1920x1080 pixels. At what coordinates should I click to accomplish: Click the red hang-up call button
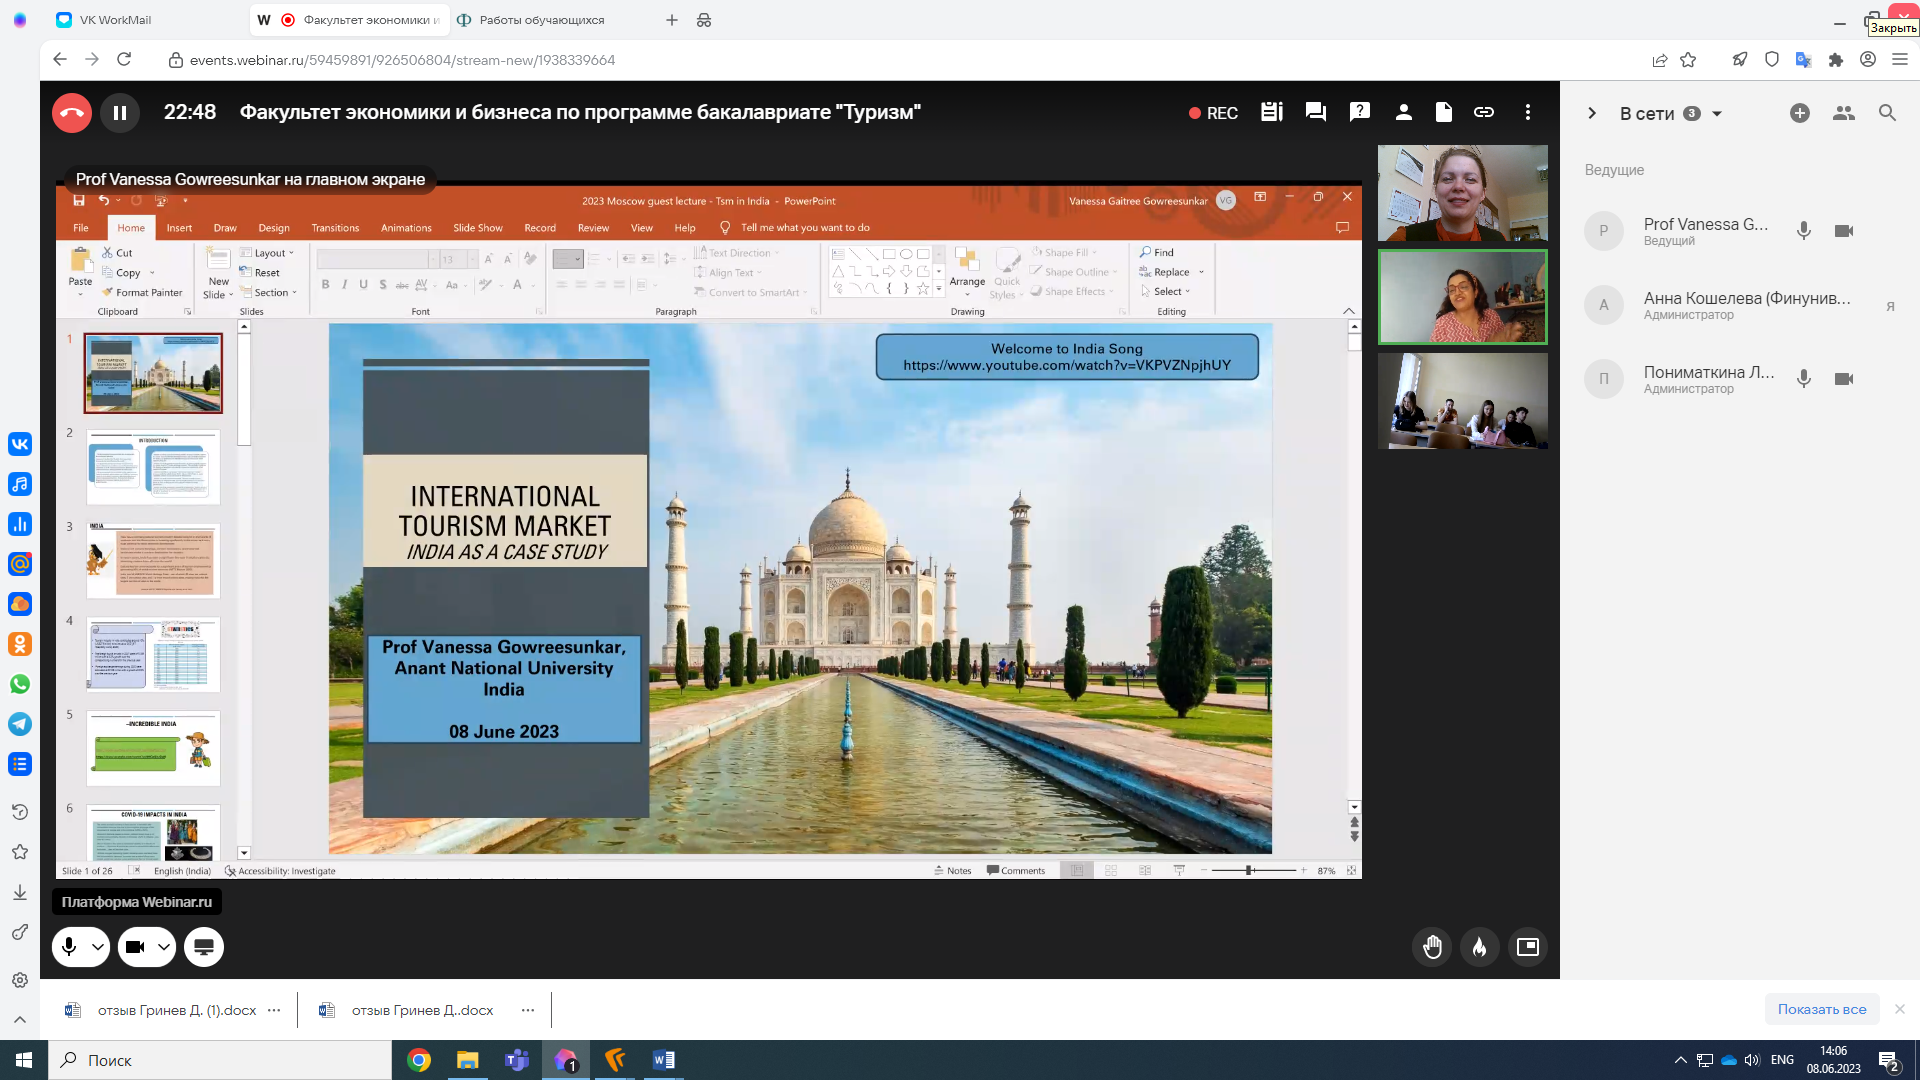pyautogui.click(x=72, y=113)
